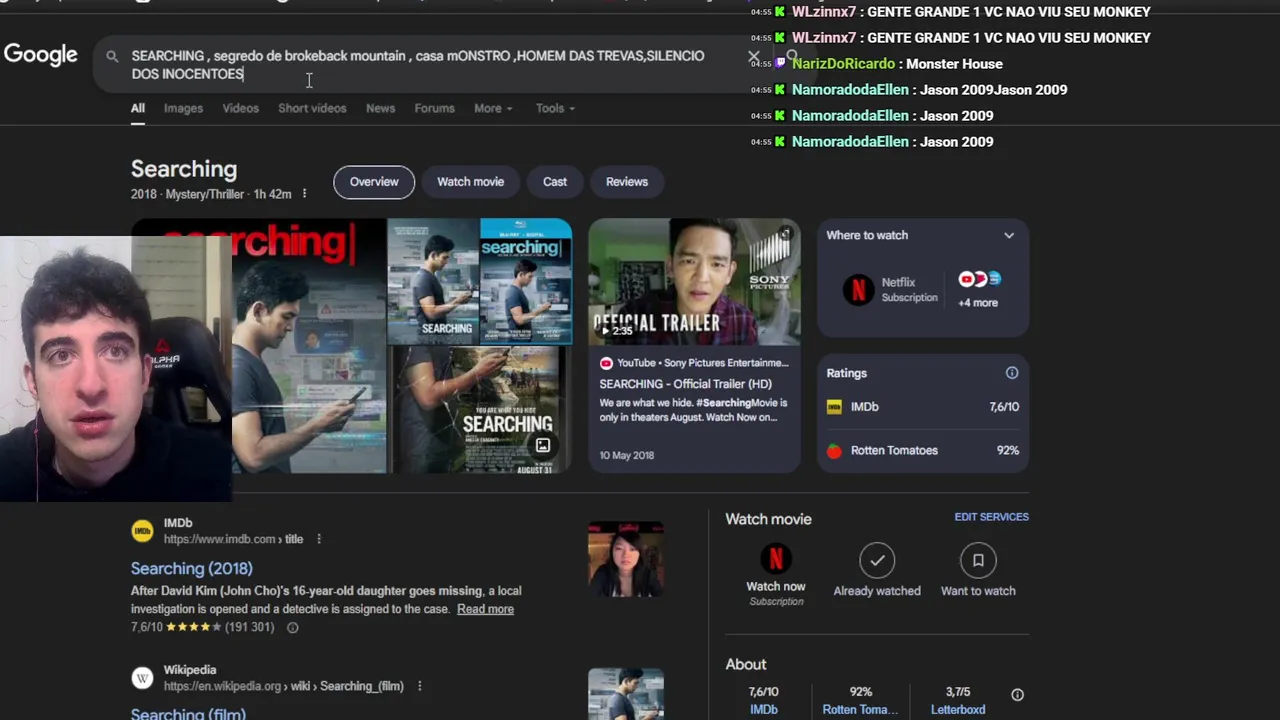Switch to the Images tab
The width and height of the screenshot is (1280, 720).
click(183, 108)
